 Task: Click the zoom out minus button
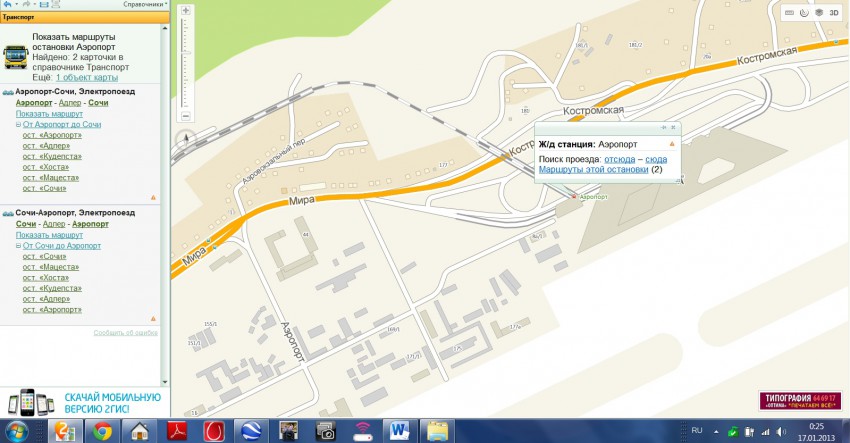point(187,115)
